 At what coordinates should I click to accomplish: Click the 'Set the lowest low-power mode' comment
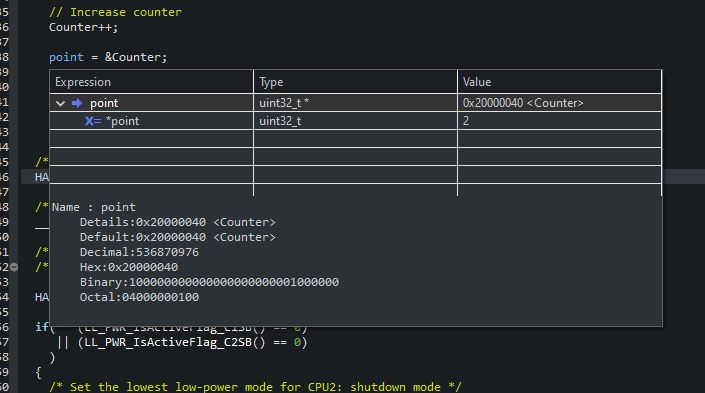[x=255, y=387]
